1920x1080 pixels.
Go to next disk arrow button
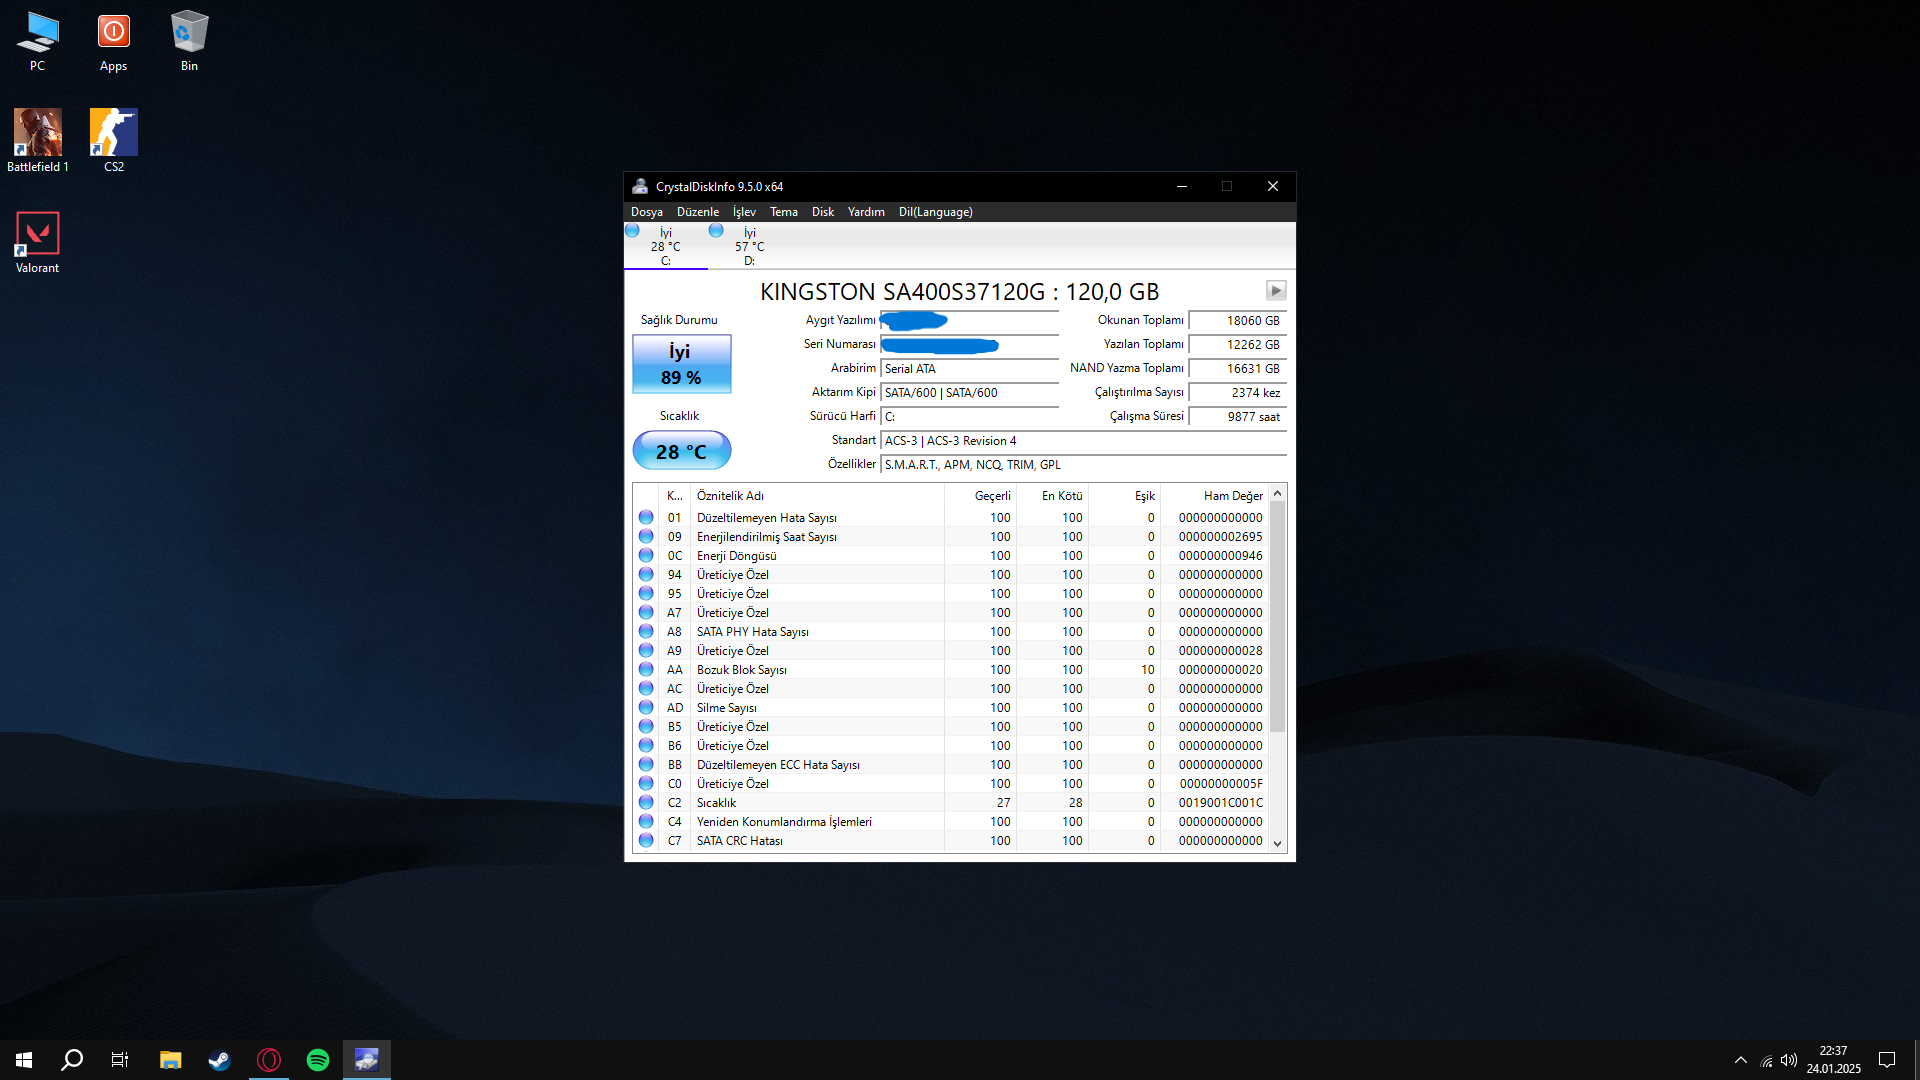[x=1276, y=291]
